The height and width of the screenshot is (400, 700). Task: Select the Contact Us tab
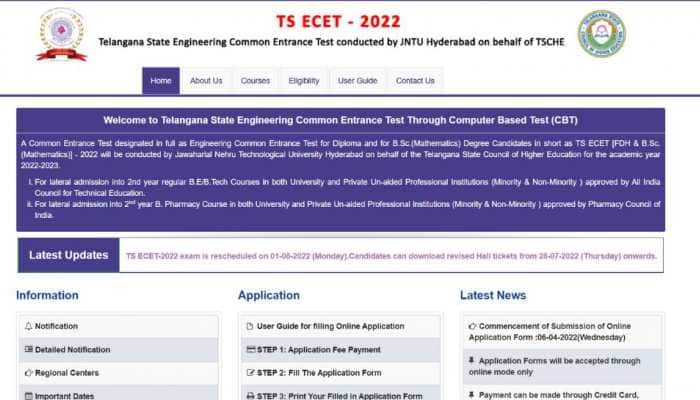pos(415,81)
